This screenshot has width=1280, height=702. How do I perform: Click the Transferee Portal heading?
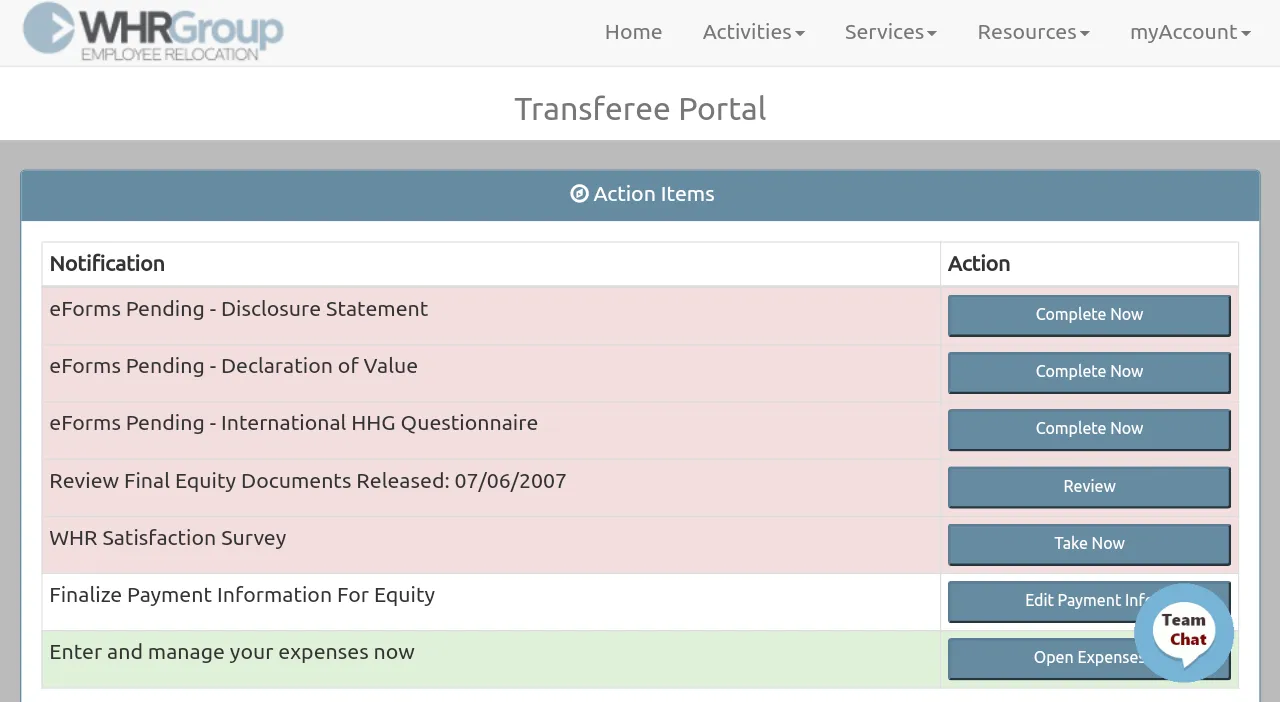[x=640, y=108]
